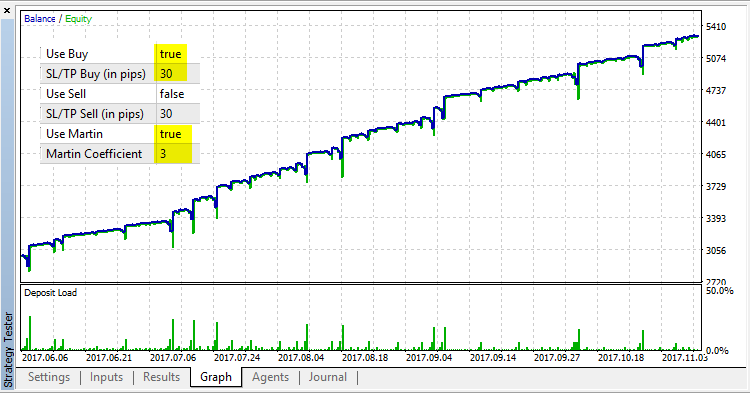Image resolution: width=750 pixels, height=394 pixels.
Task: Click the 3056 axis value
Action: point(716,251)
